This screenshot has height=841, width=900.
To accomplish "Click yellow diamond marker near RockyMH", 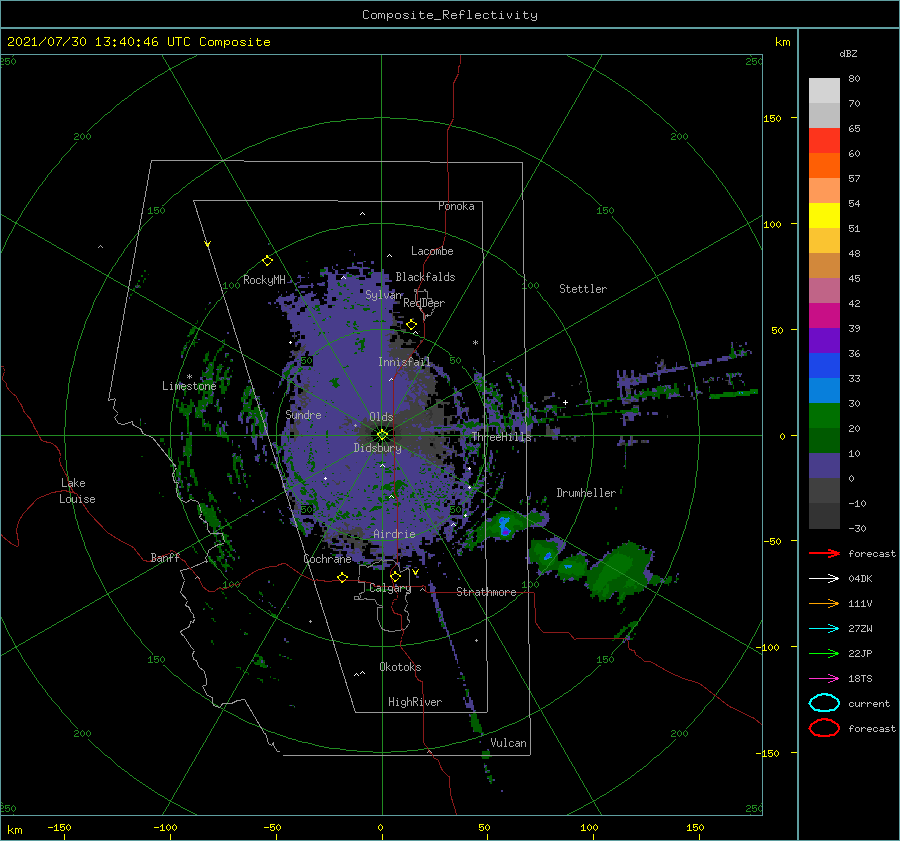I will point(267,261).
